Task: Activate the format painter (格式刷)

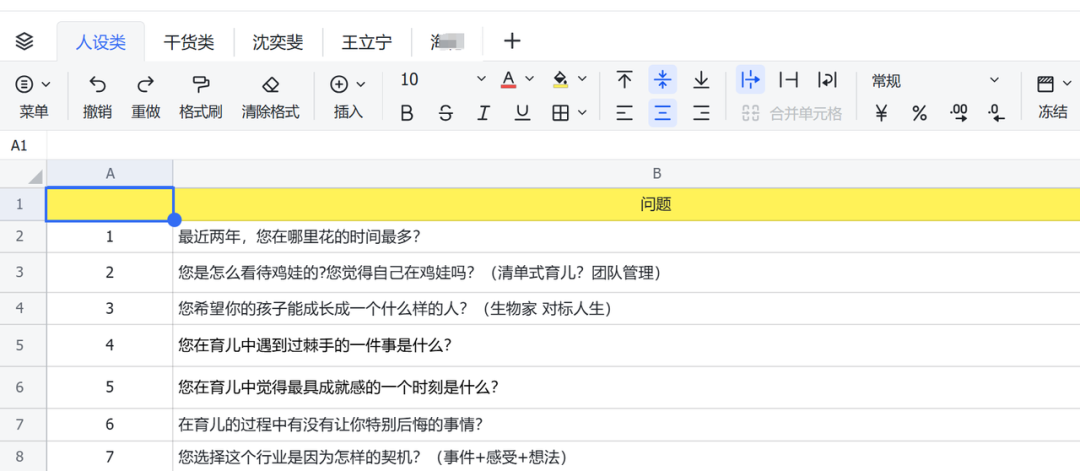Action: pos(200,84)
